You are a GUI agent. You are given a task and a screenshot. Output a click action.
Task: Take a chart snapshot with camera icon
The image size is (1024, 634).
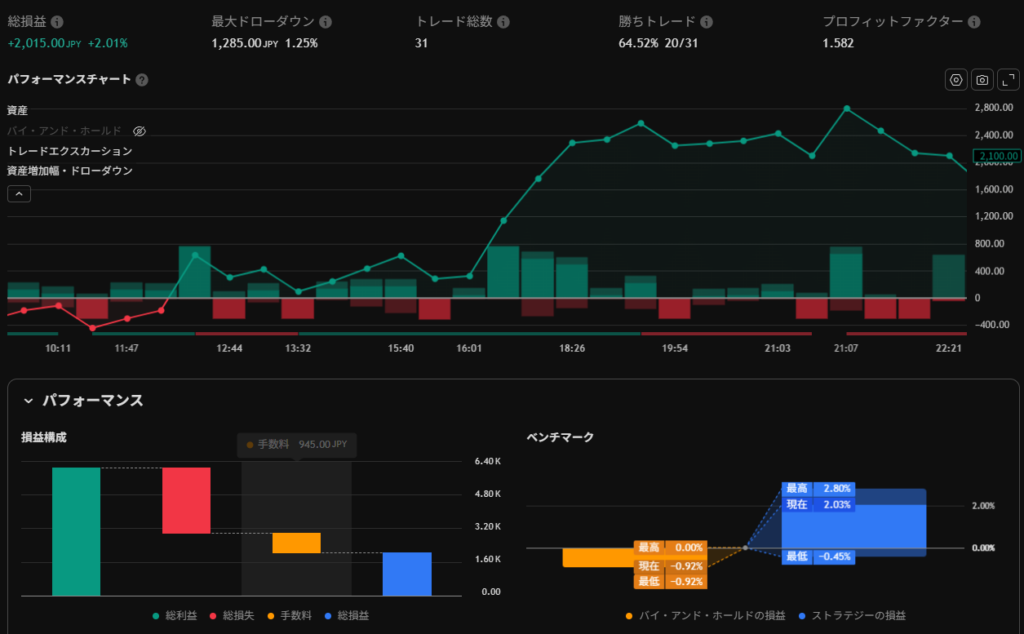(x=982, y=80)
